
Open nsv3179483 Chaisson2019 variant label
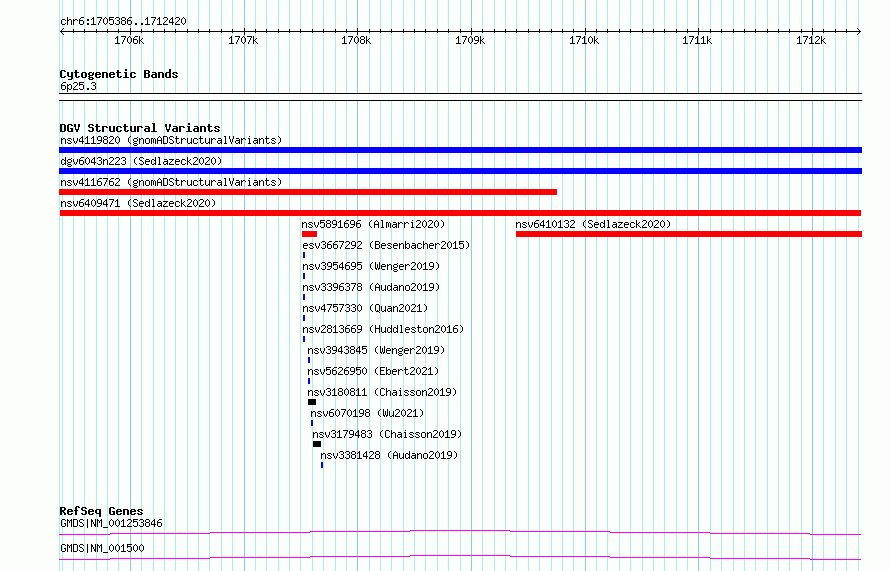(387, 434)
